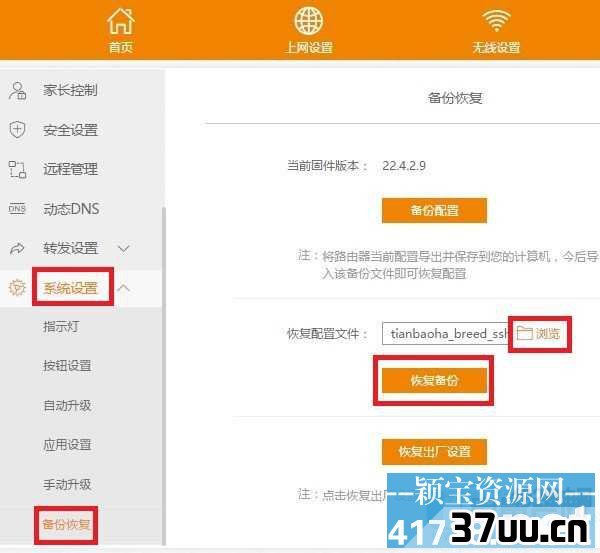Click the security shield icon
600x553 pixels.
pyautogui.click(x=17, y=130)
